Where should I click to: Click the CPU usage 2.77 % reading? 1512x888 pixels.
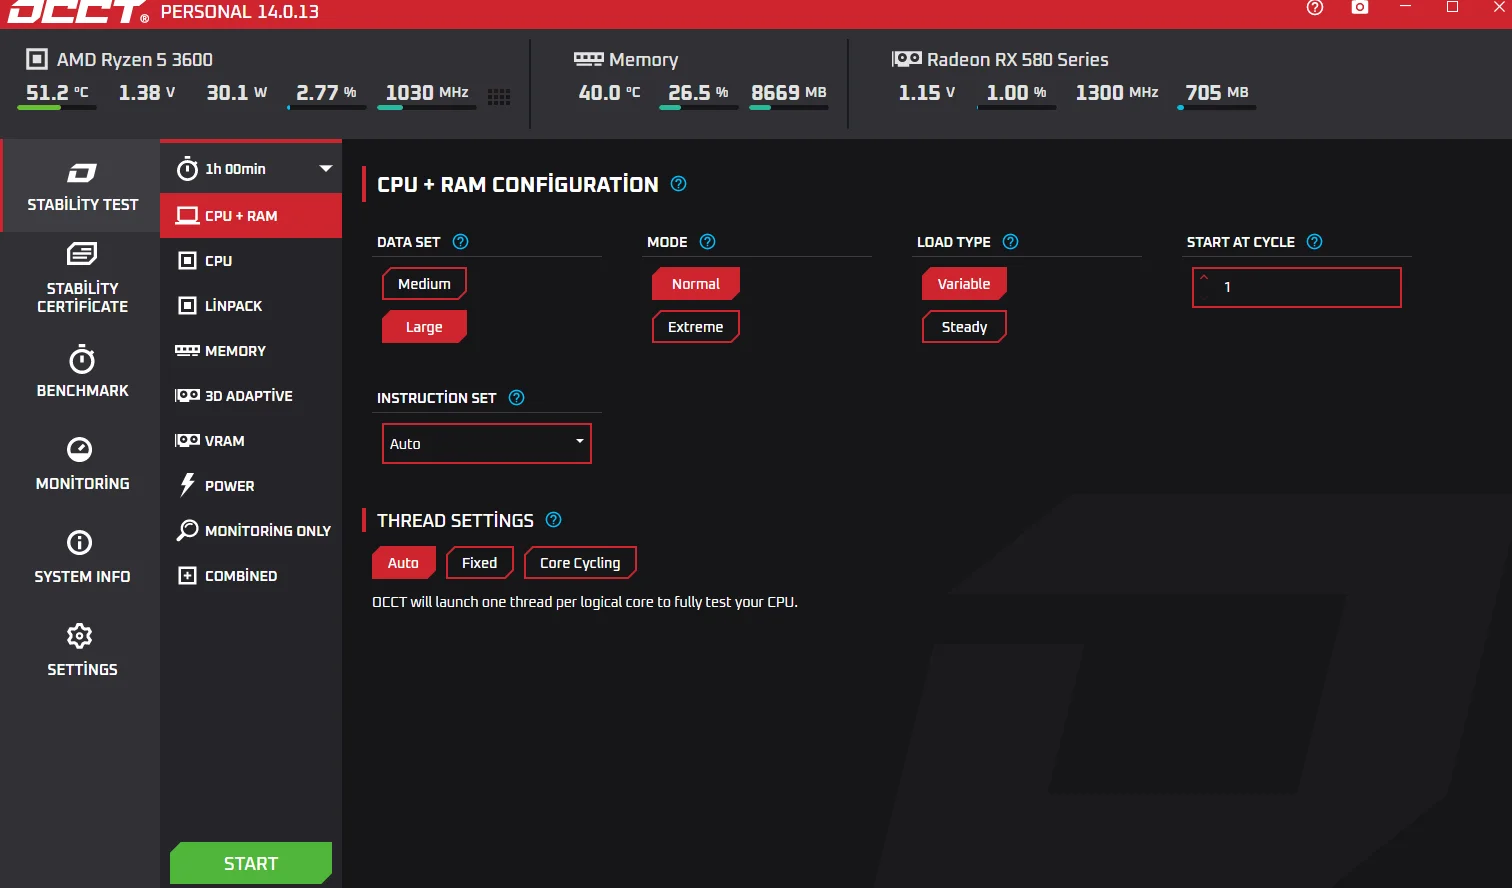326,93
